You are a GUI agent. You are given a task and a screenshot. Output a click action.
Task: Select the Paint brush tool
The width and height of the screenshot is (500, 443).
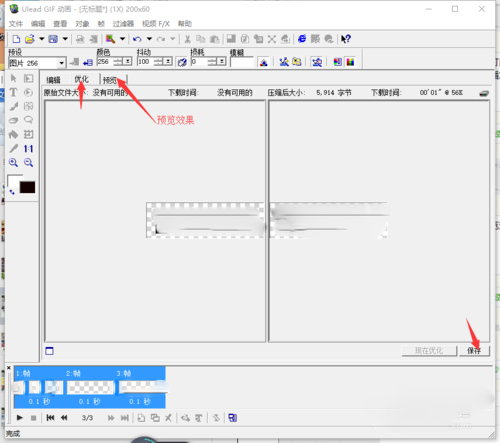[13, 106]
